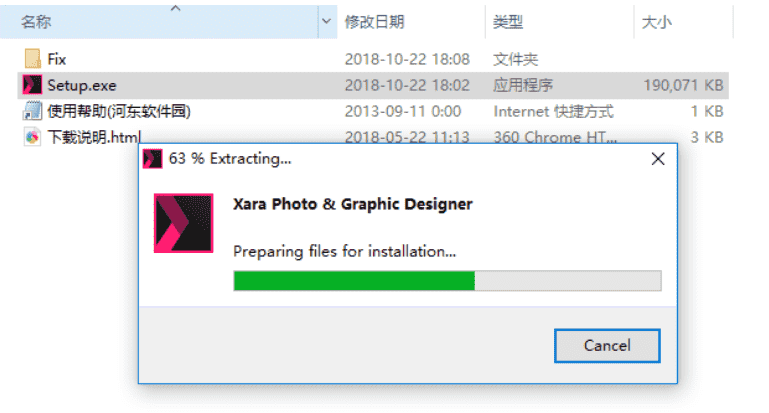Screen dimensions: 769x413
Task: Click the Fix folder icon
Action: click(x=32, y=59)
